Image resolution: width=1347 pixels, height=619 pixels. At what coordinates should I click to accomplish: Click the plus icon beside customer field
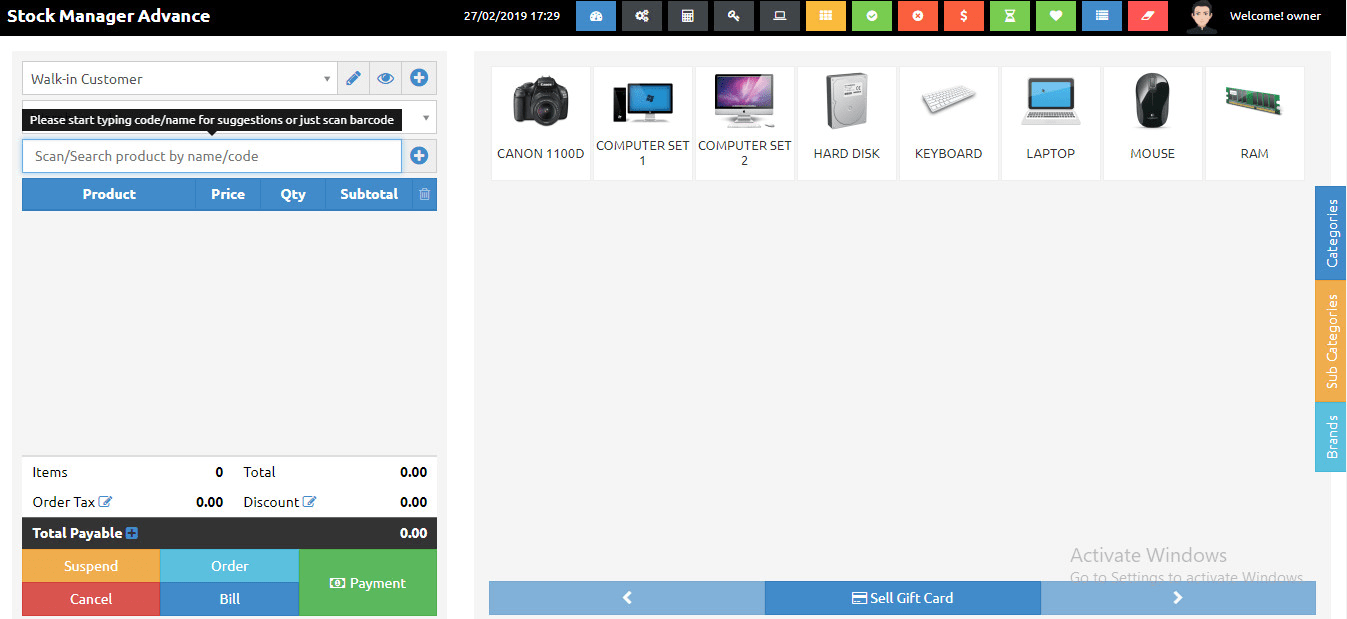[x=419, y=78]
